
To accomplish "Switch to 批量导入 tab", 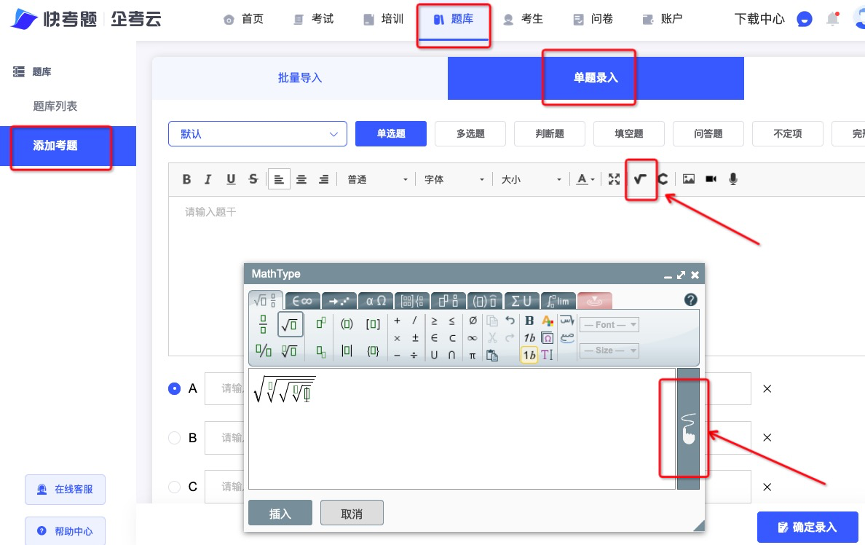I will [300, 78].
